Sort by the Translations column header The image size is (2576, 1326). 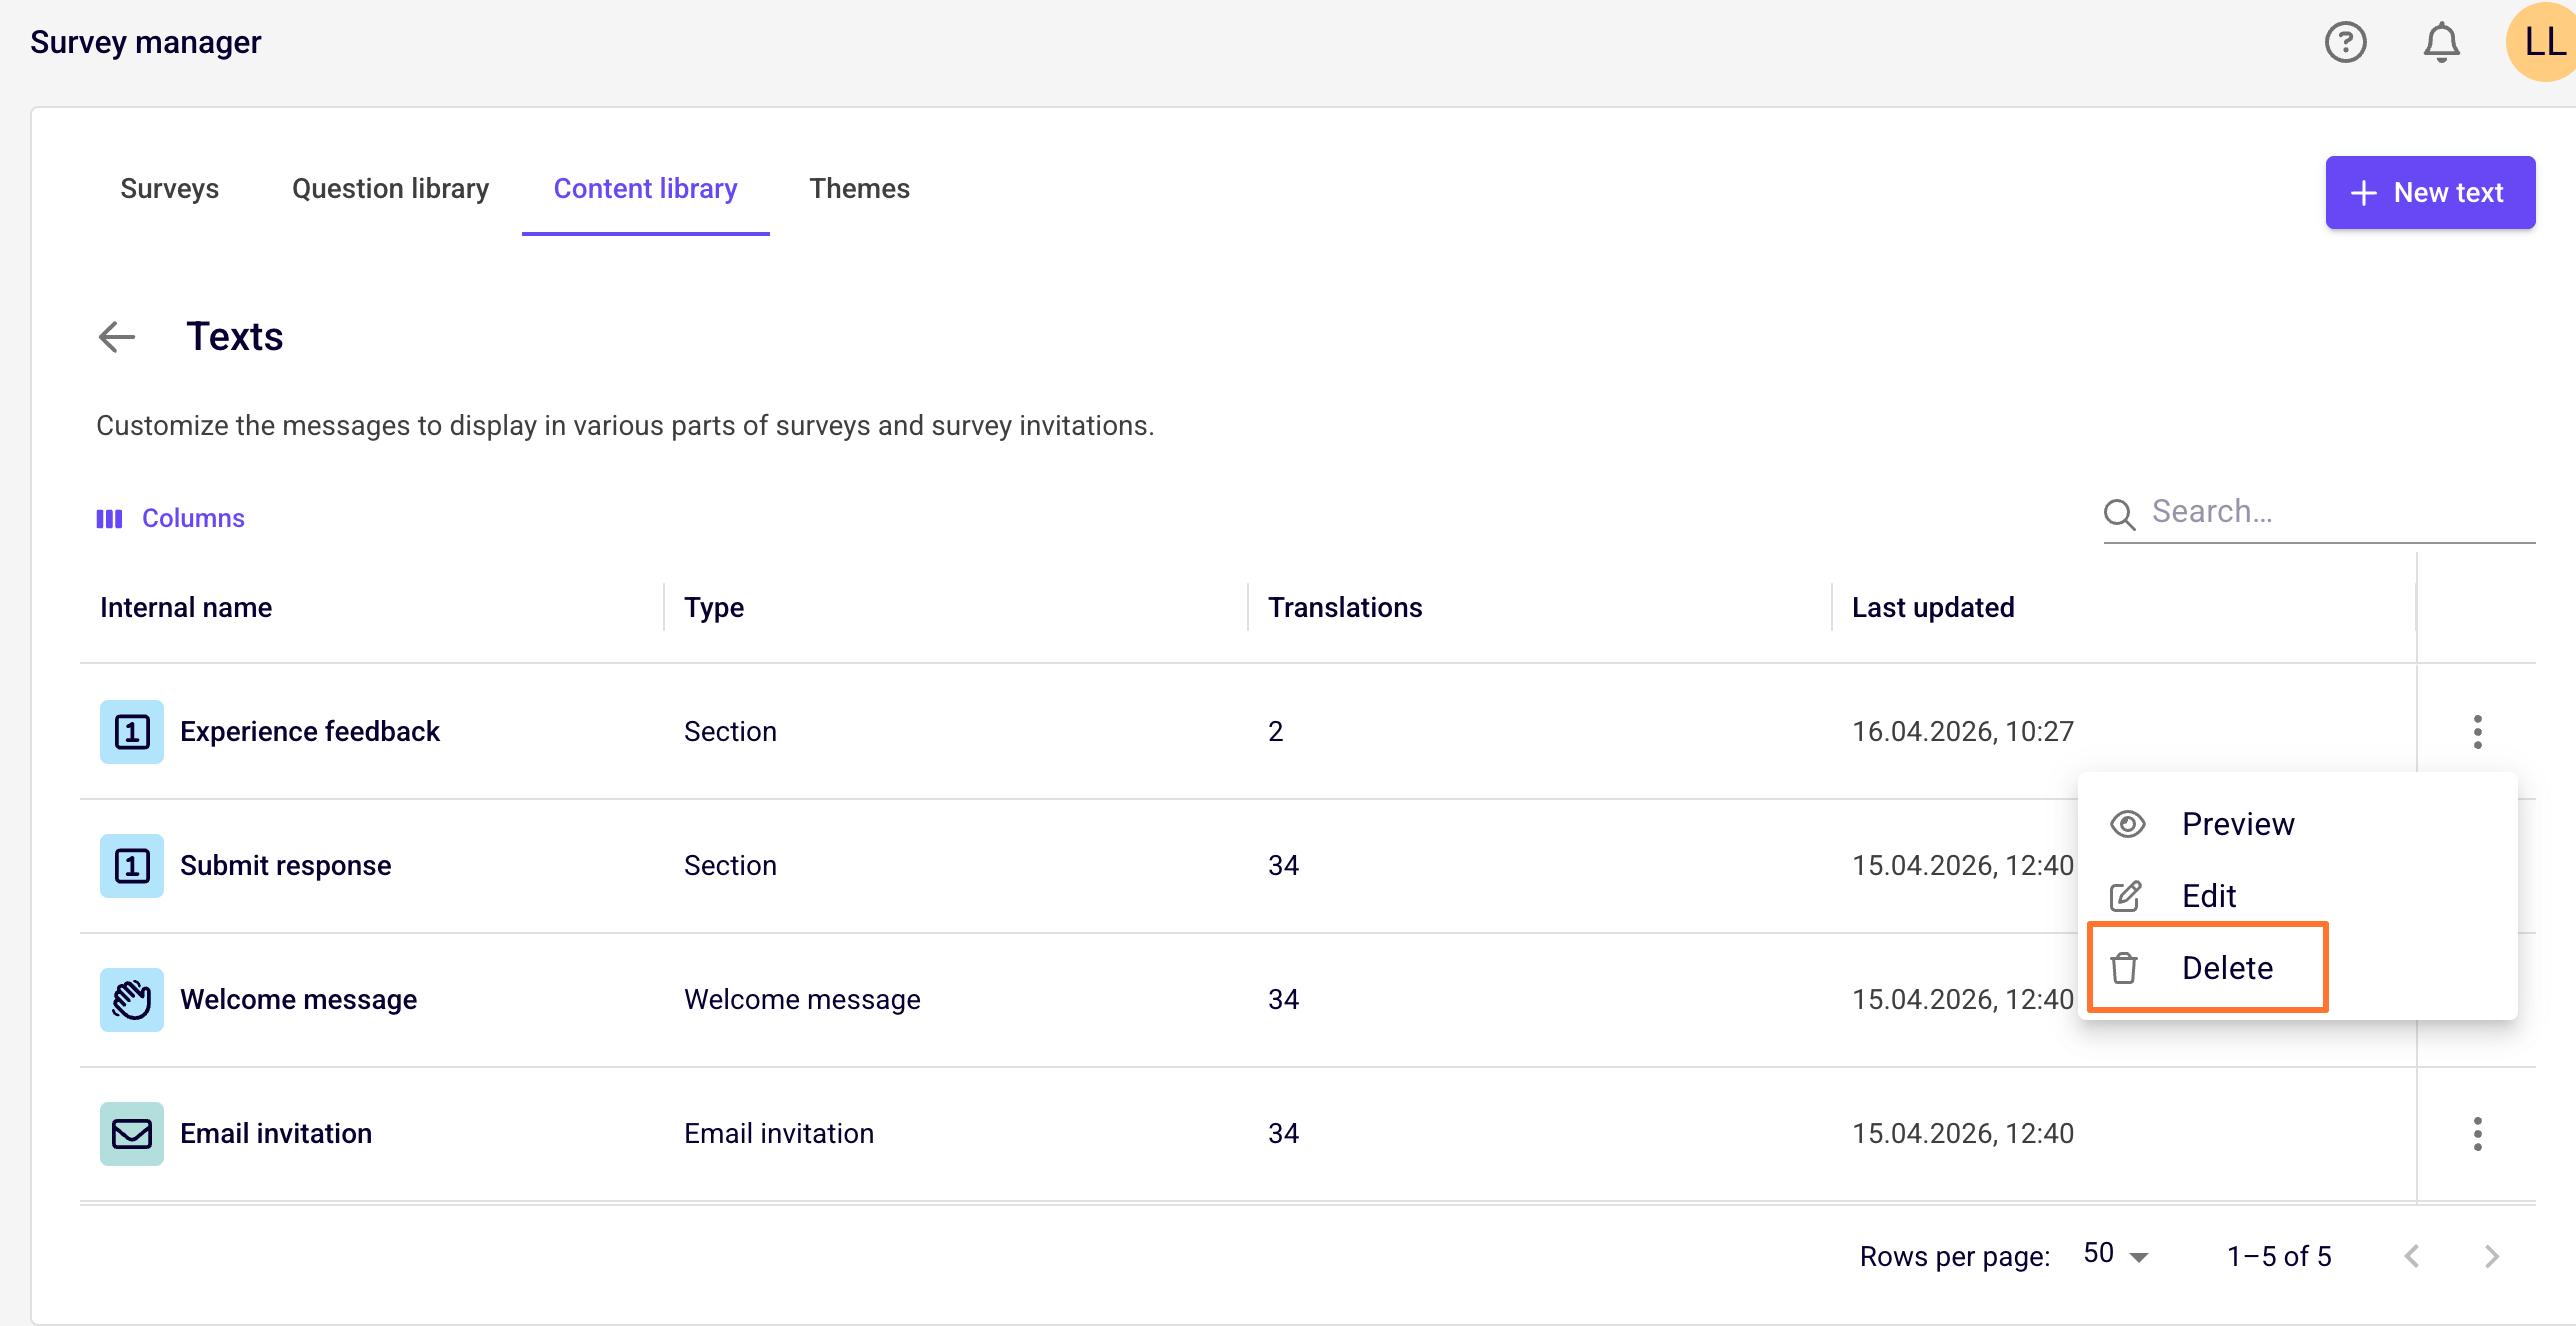(x=1345, y=607)
